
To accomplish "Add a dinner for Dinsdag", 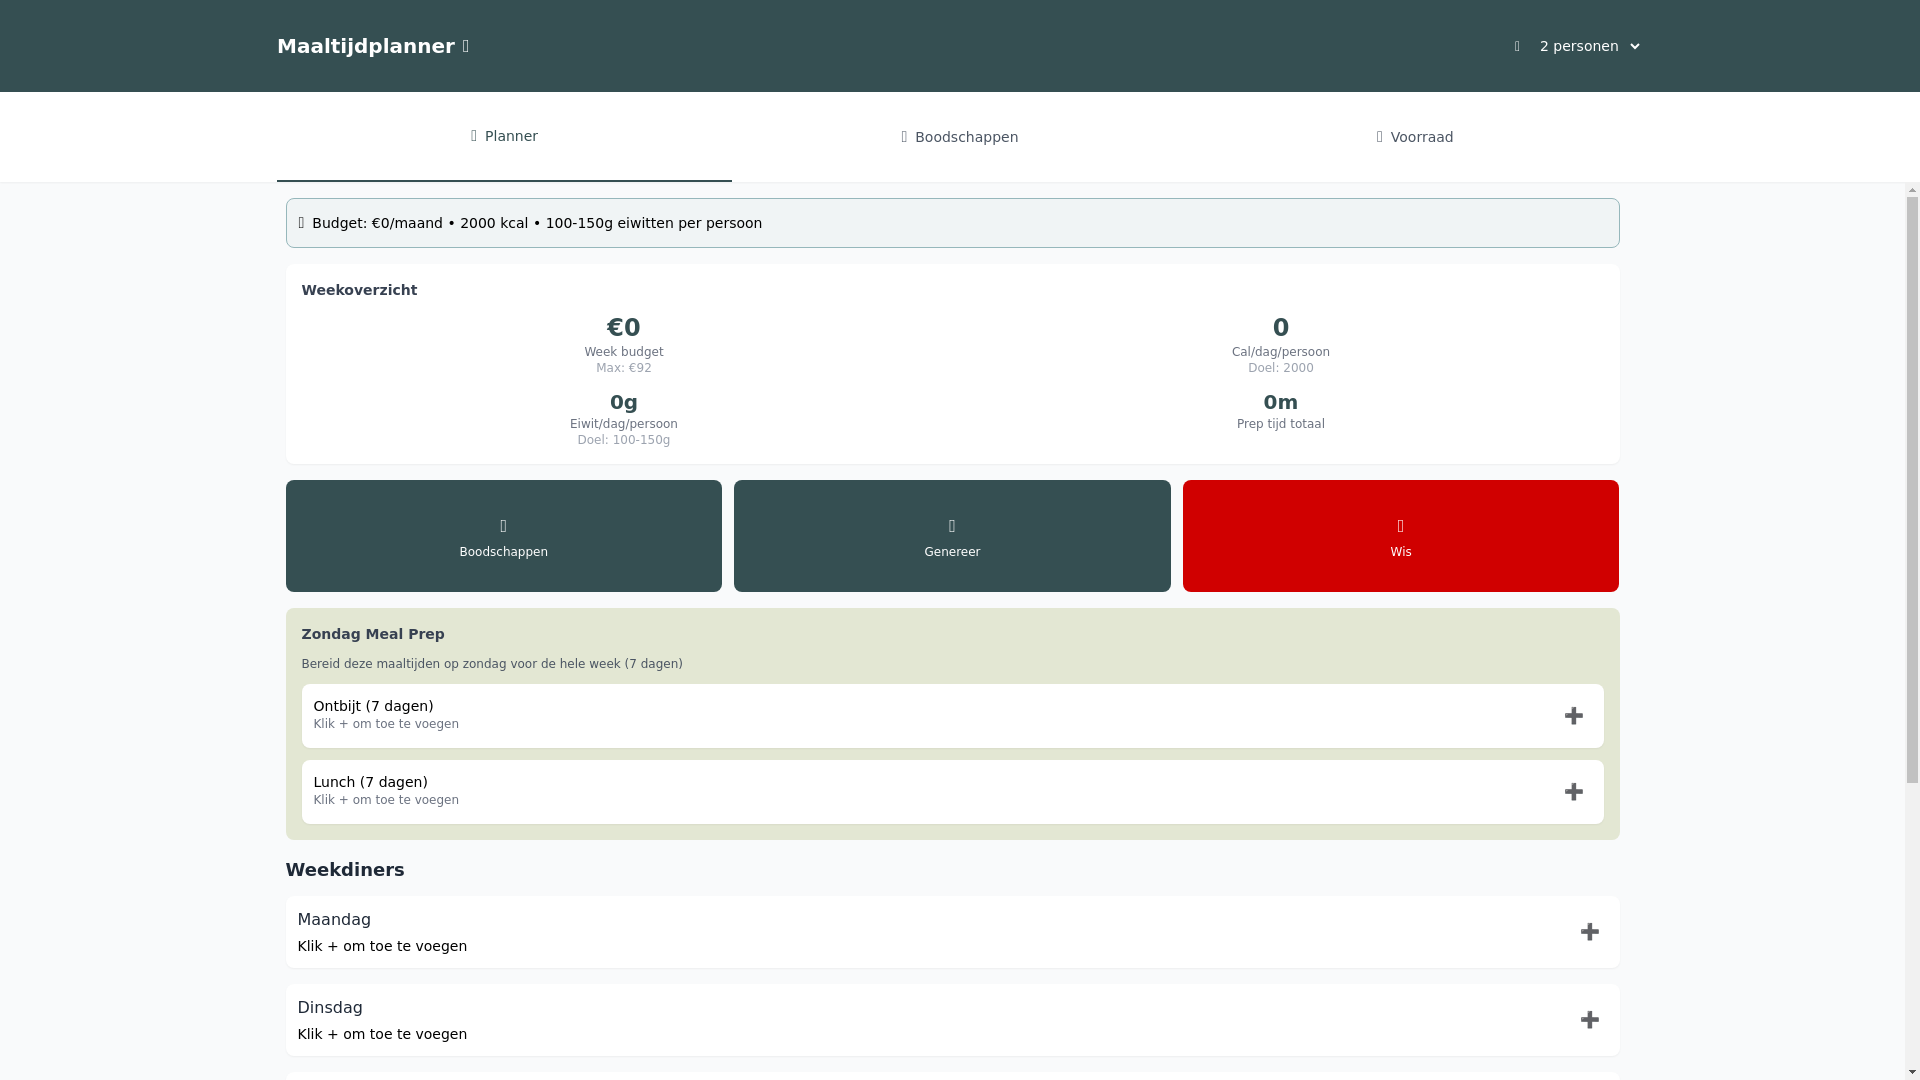I will coord(1590,1020).
